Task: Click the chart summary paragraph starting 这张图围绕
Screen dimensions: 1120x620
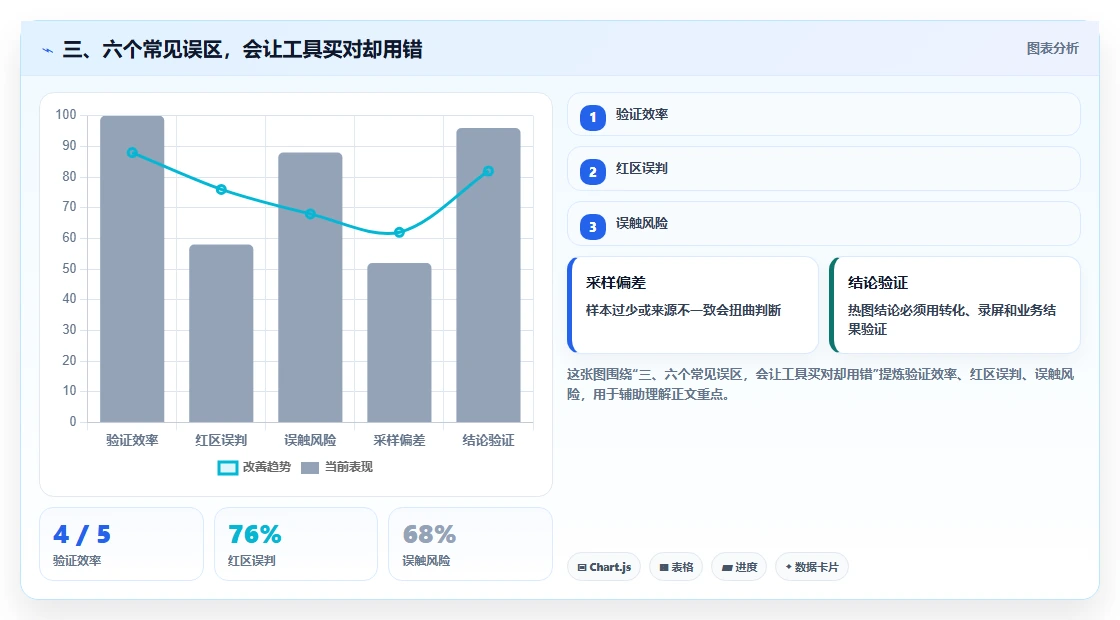Action: [821, 384]
